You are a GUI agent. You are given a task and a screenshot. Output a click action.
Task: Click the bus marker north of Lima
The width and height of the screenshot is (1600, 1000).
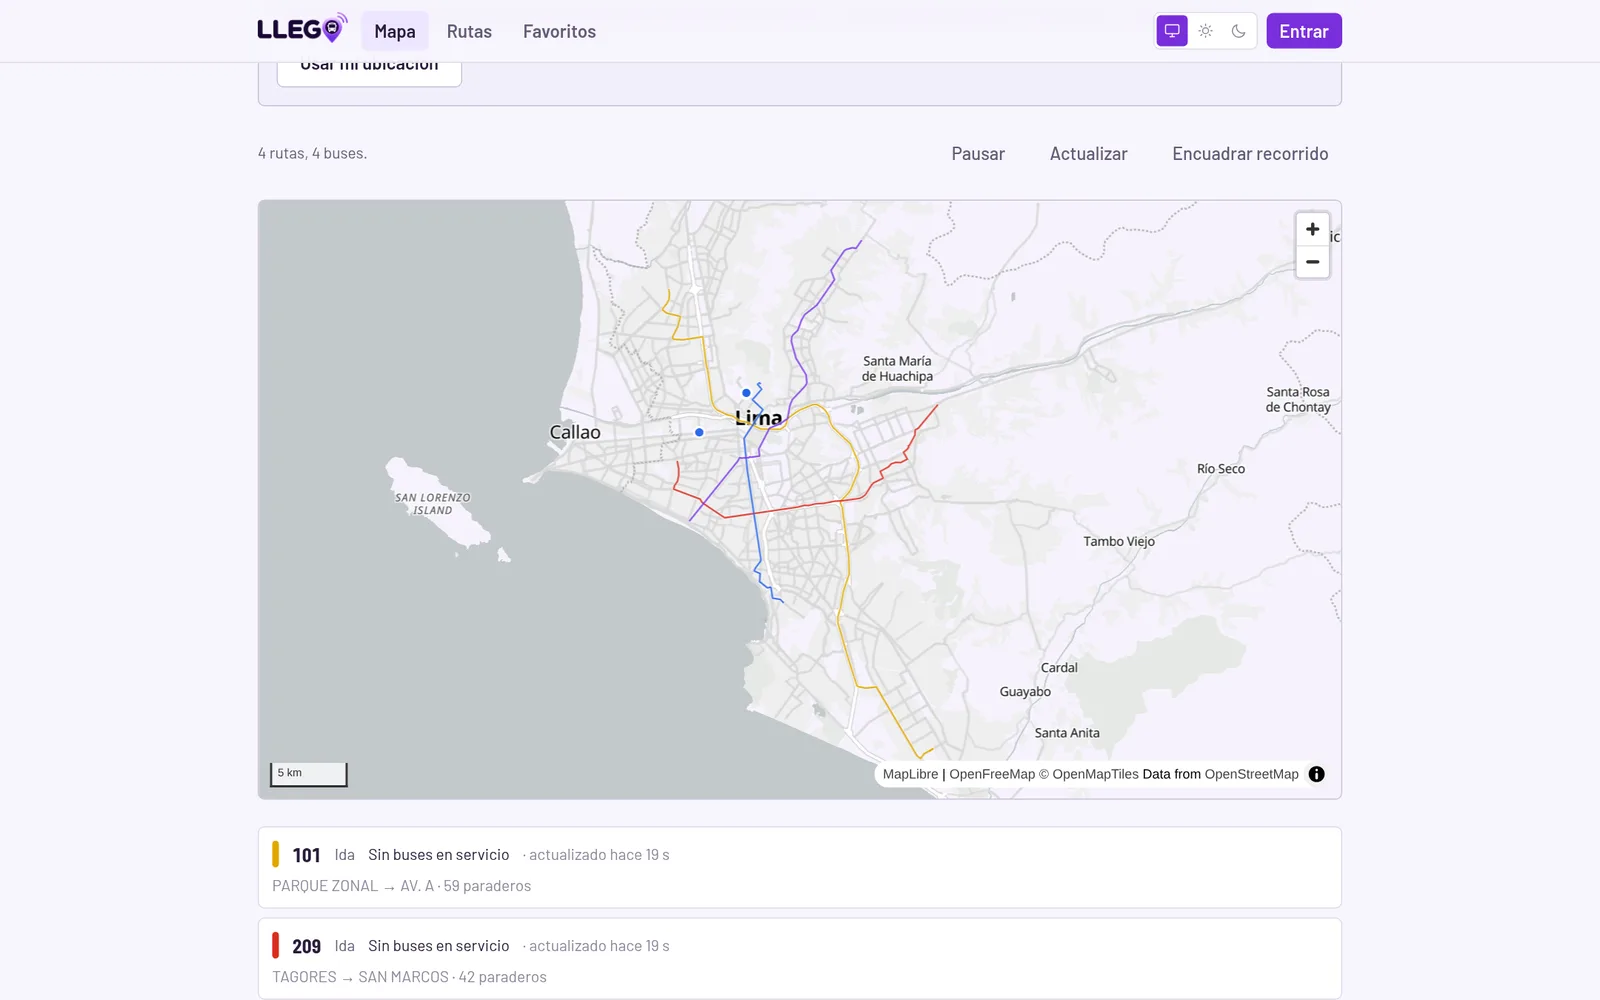click(746, 393)
